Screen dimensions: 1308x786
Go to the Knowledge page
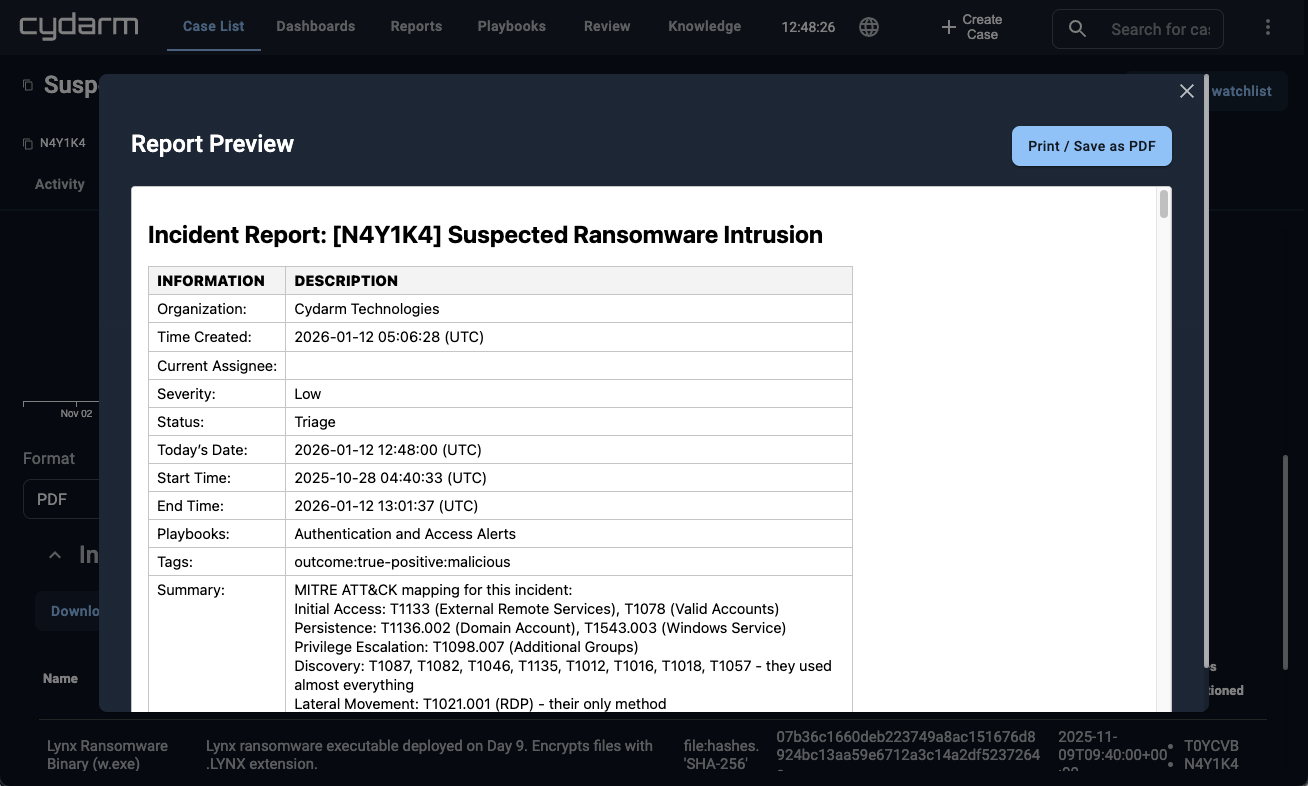(x=704, y=27)
